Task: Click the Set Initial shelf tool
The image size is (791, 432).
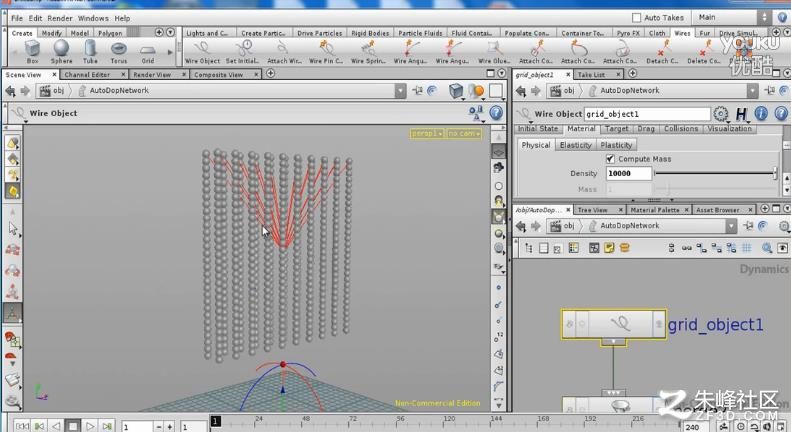Action: click(x=243, y=52)
